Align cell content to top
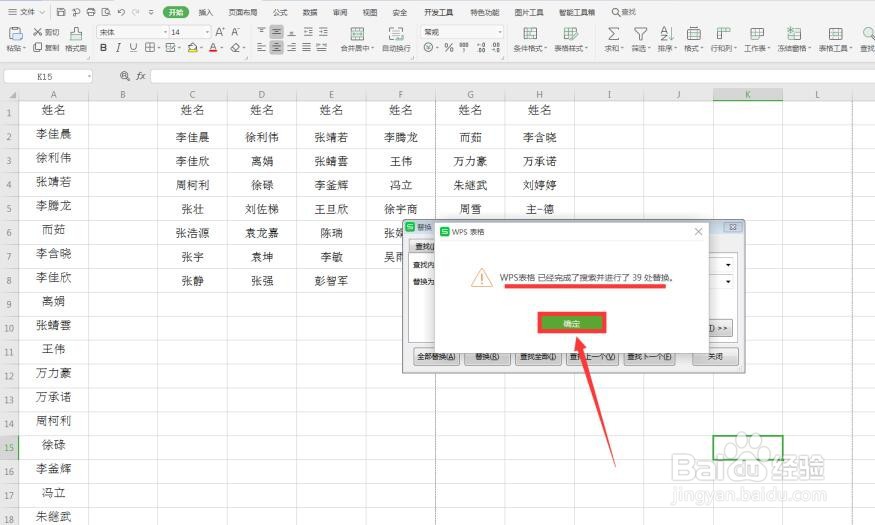 pos(261,32)
